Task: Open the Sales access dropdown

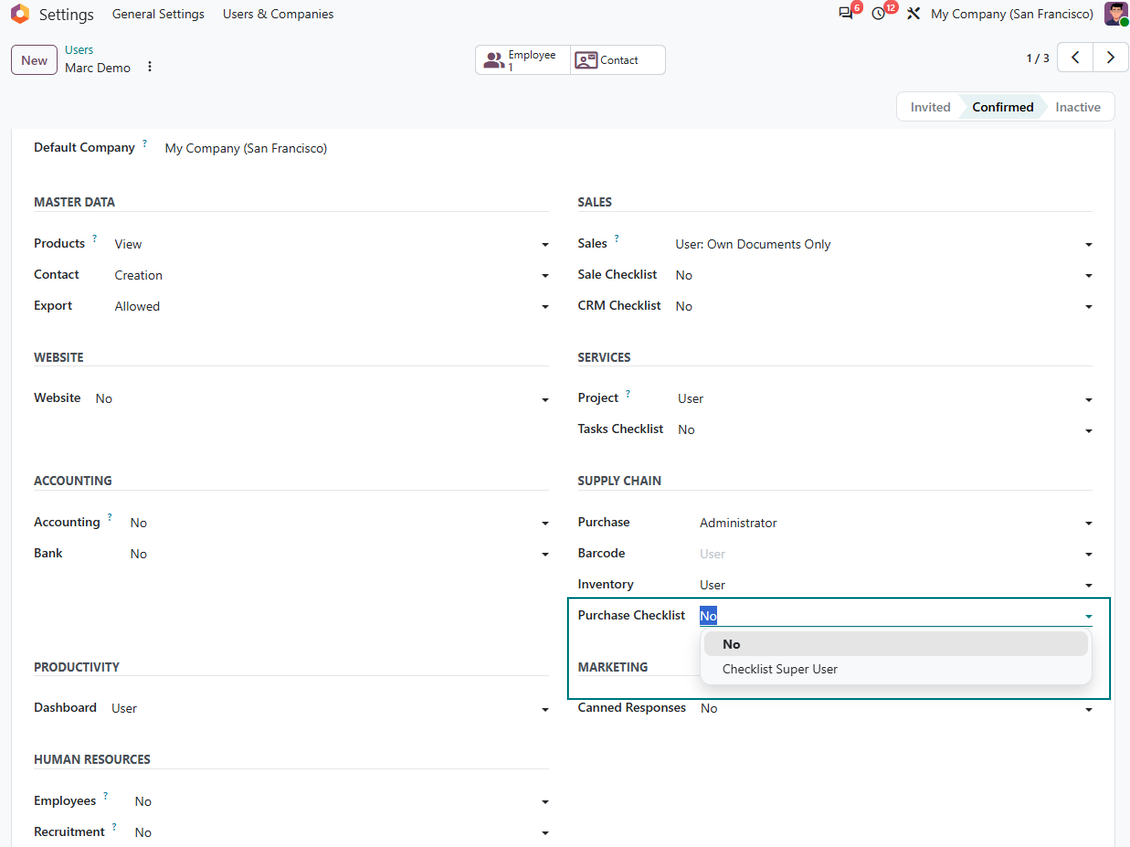Action: 884,244
